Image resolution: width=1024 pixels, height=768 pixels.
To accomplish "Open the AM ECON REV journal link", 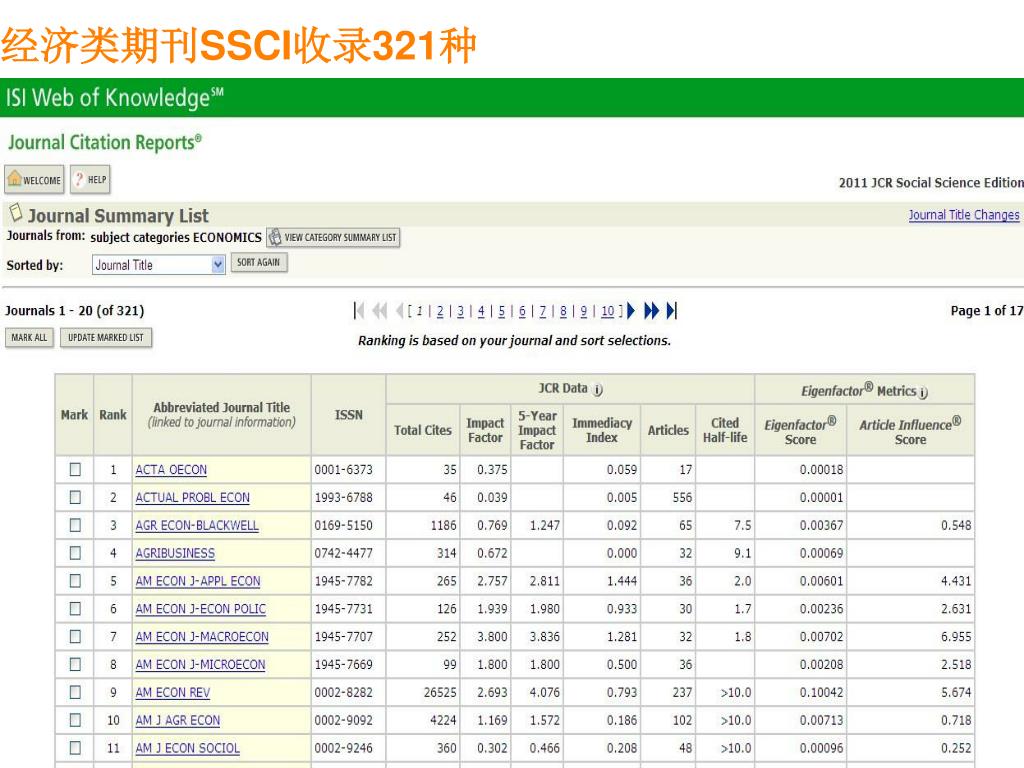I will [173, 692].
